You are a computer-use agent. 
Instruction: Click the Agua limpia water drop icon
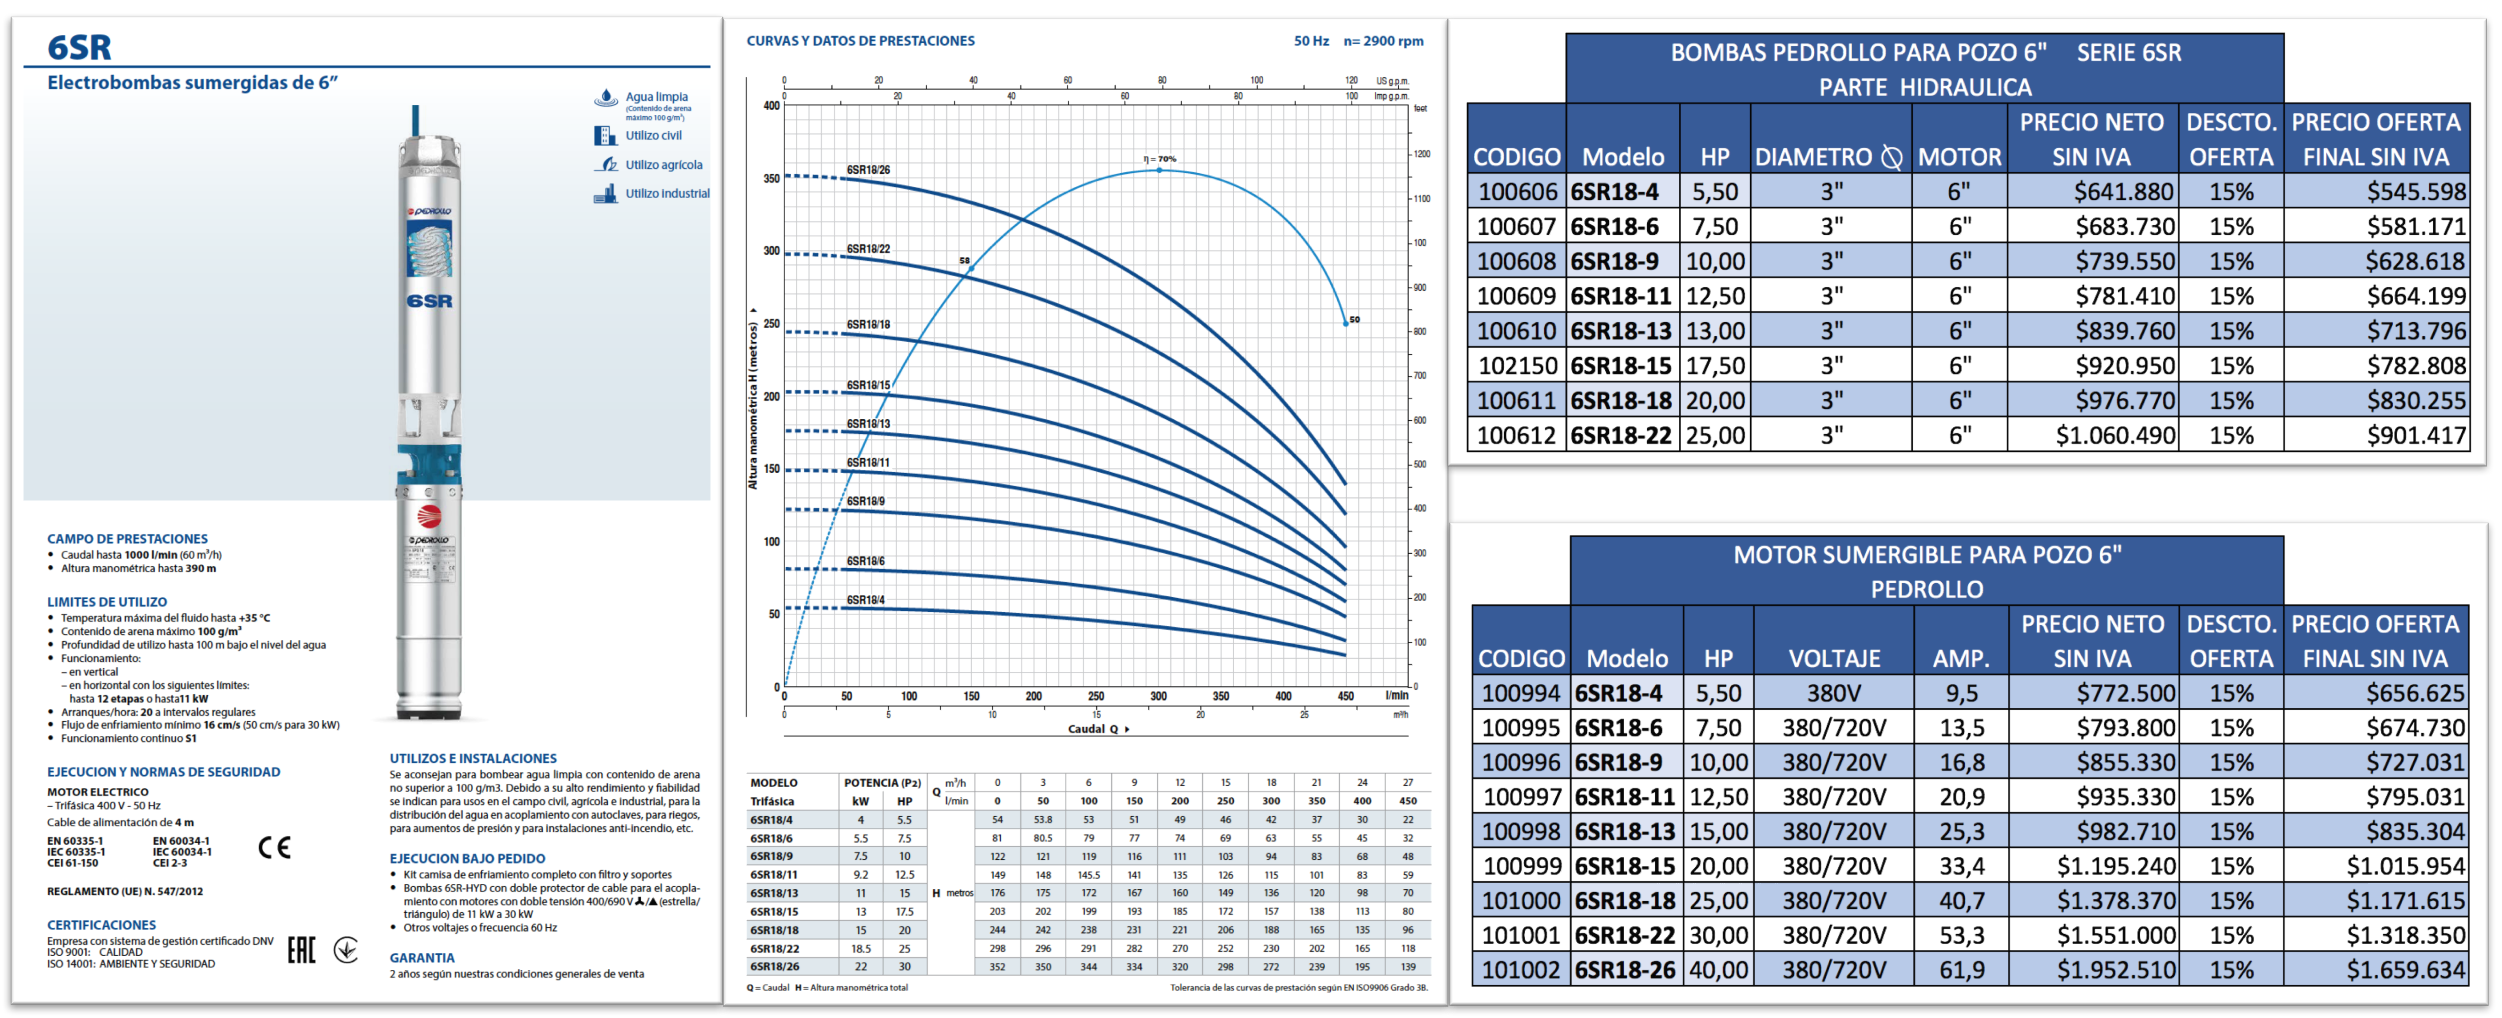point(605,98)
